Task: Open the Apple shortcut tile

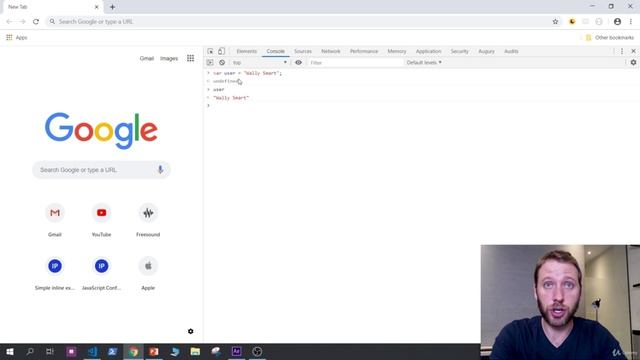Action: [148, 274]
